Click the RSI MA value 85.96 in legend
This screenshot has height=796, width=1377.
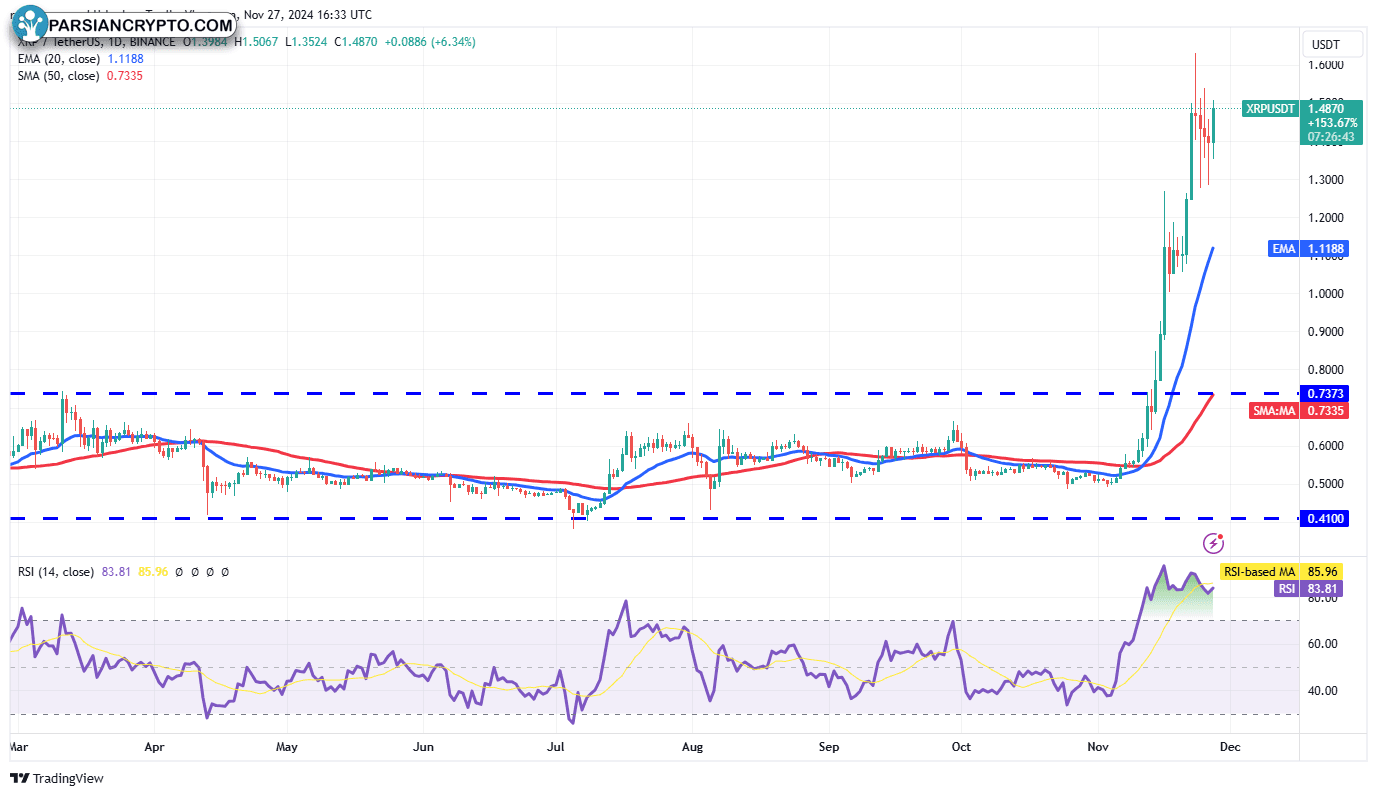(x=153, y=572)
